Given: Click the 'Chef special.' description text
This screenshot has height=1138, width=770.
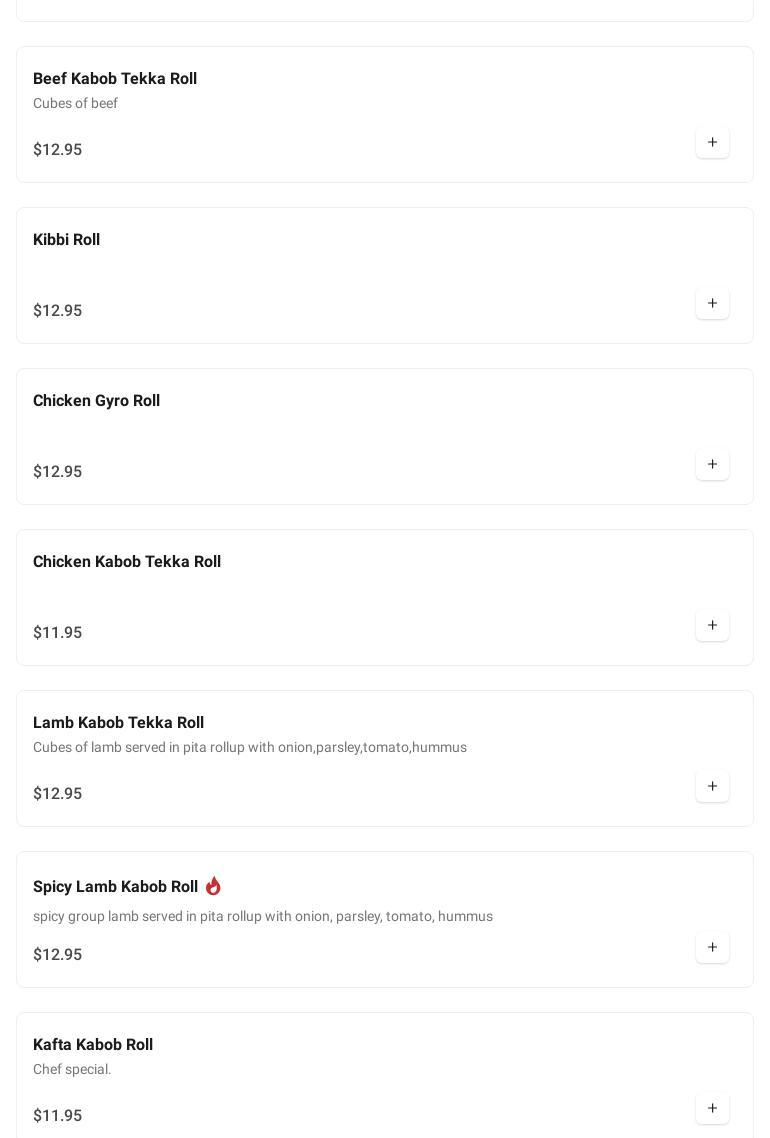Looking at the screenshot, I should pos(72,1070).
